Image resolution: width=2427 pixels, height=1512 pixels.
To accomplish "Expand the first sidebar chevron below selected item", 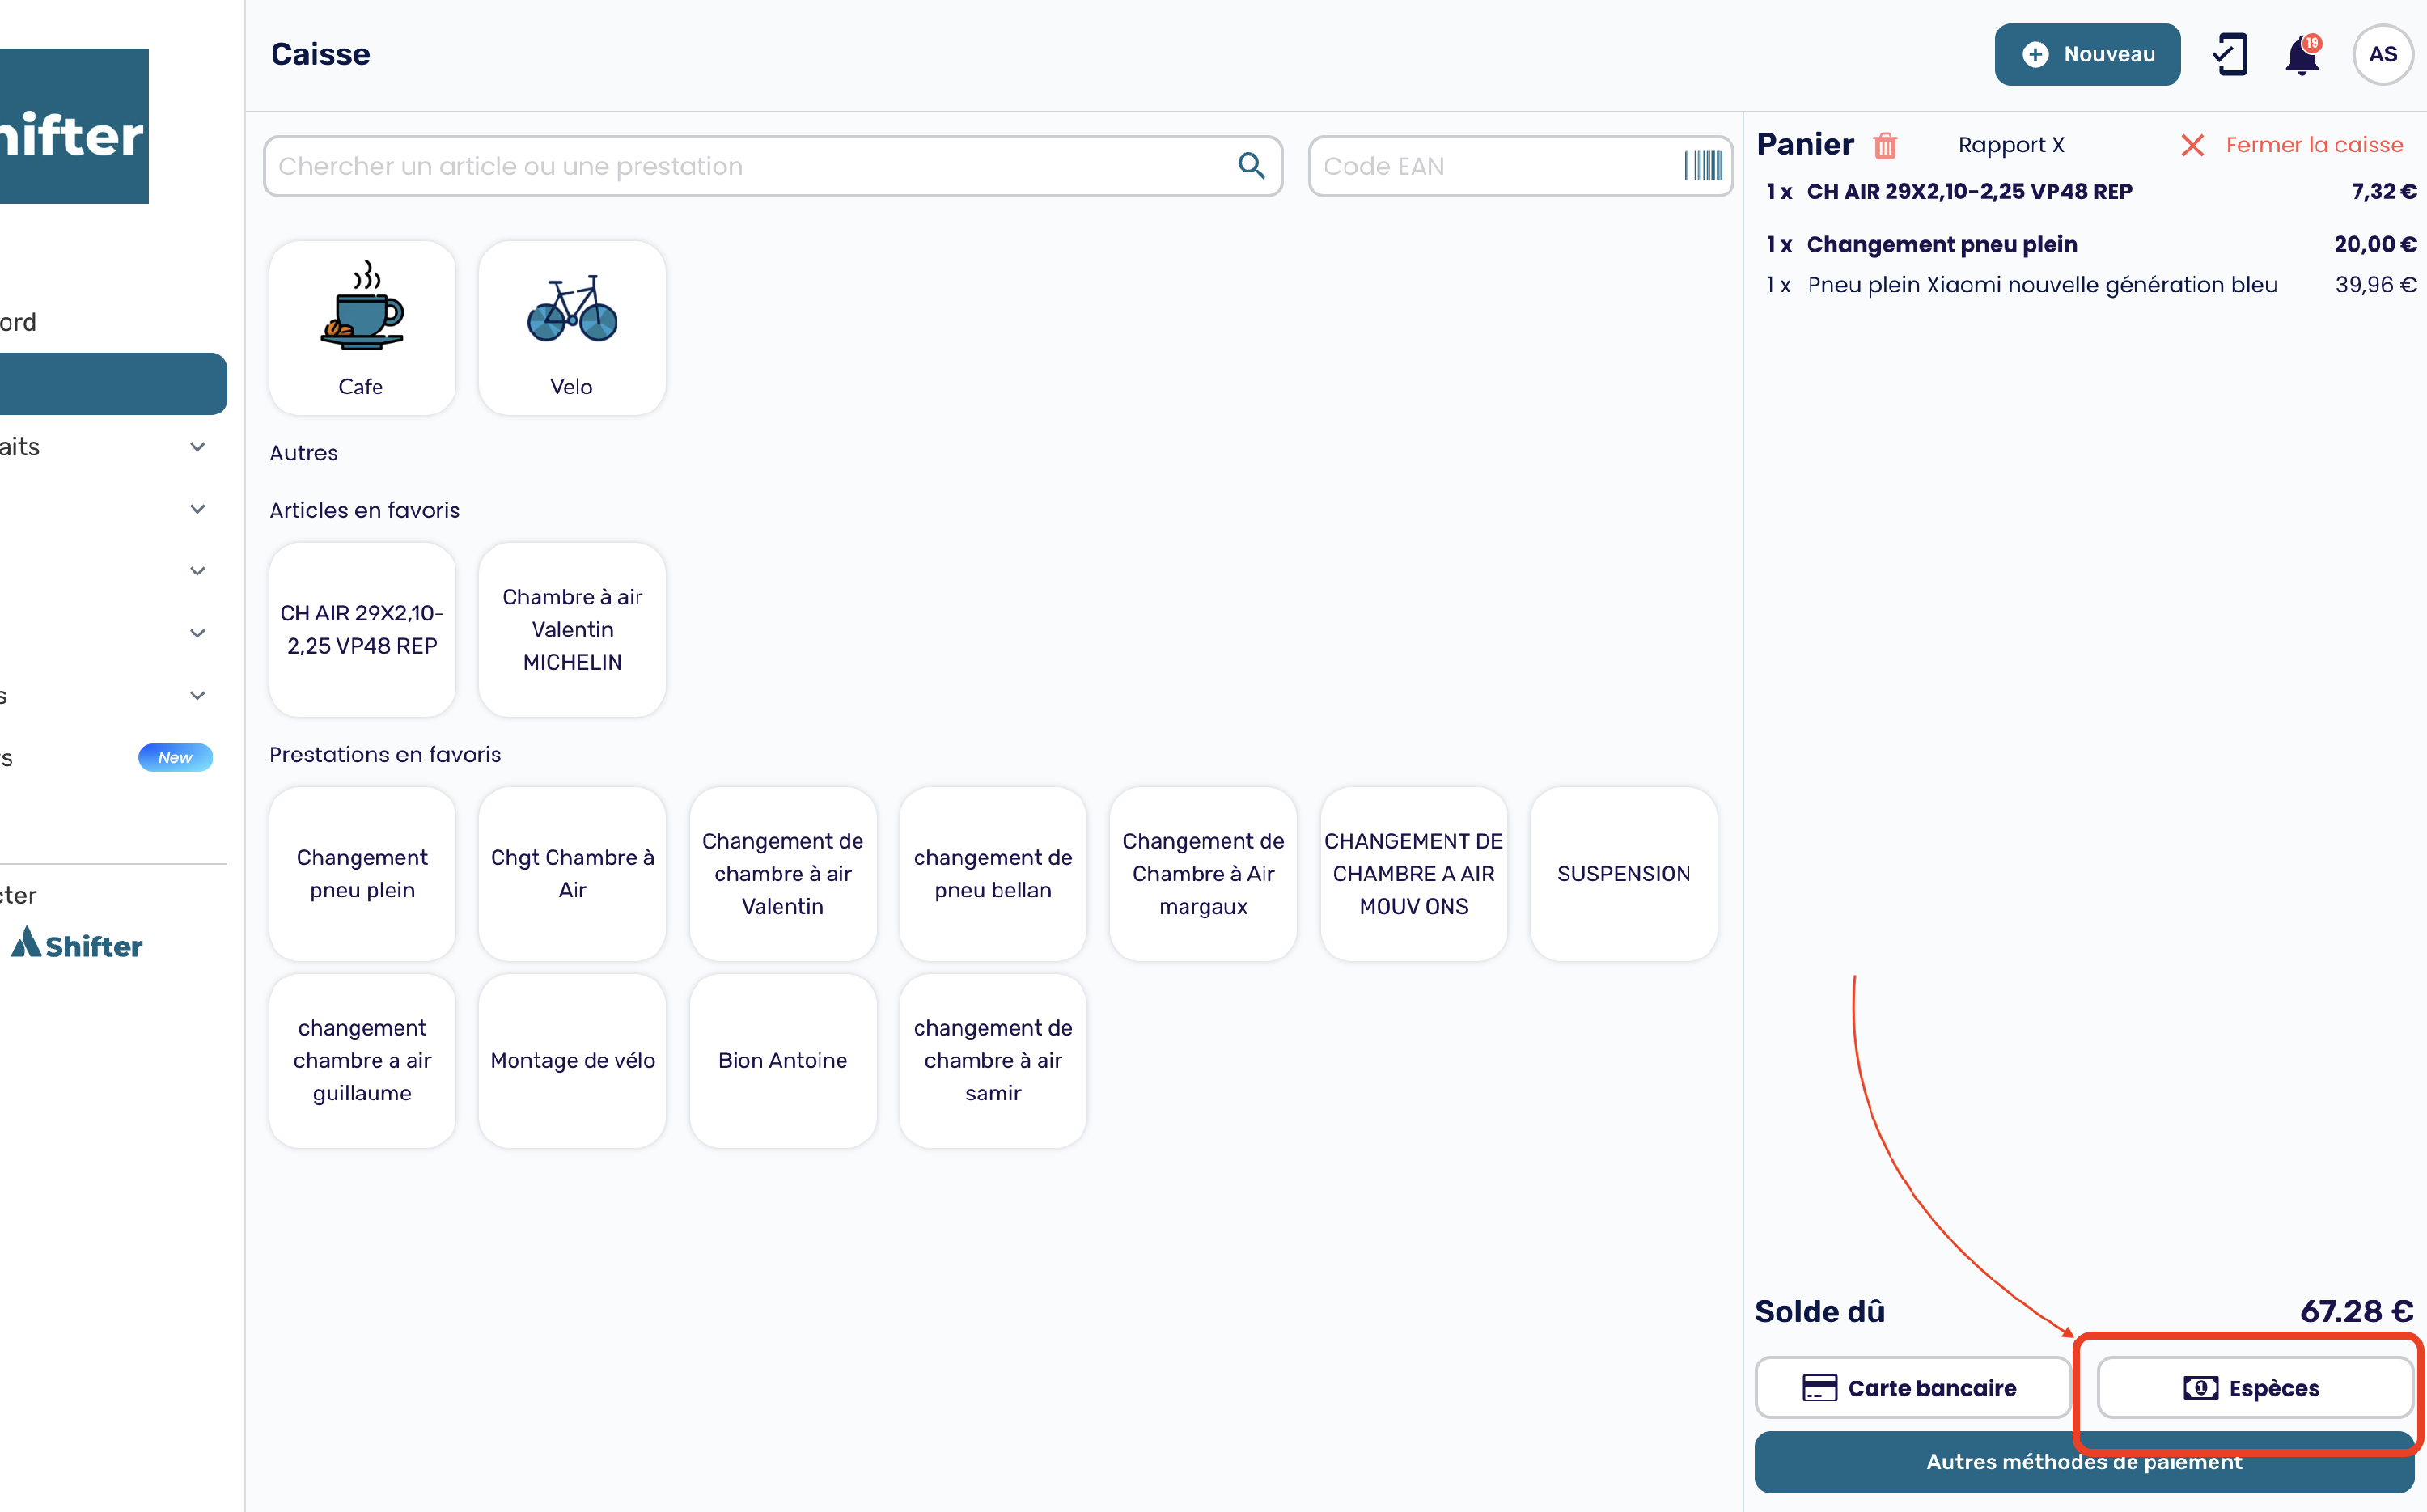I will (x=198, y=447).
